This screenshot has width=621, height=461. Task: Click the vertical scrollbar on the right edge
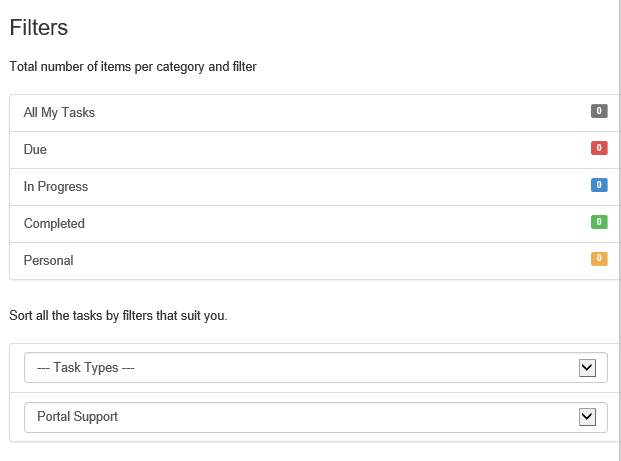pos(617,230)
